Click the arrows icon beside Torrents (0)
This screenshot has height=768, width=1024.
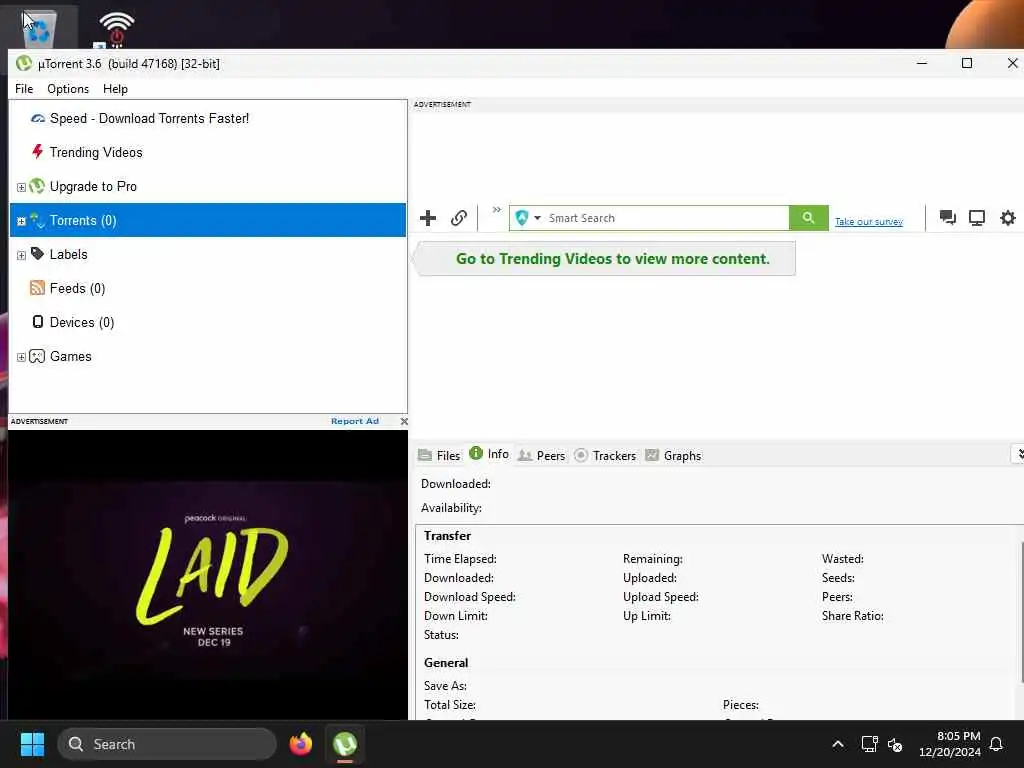point(37,220)
